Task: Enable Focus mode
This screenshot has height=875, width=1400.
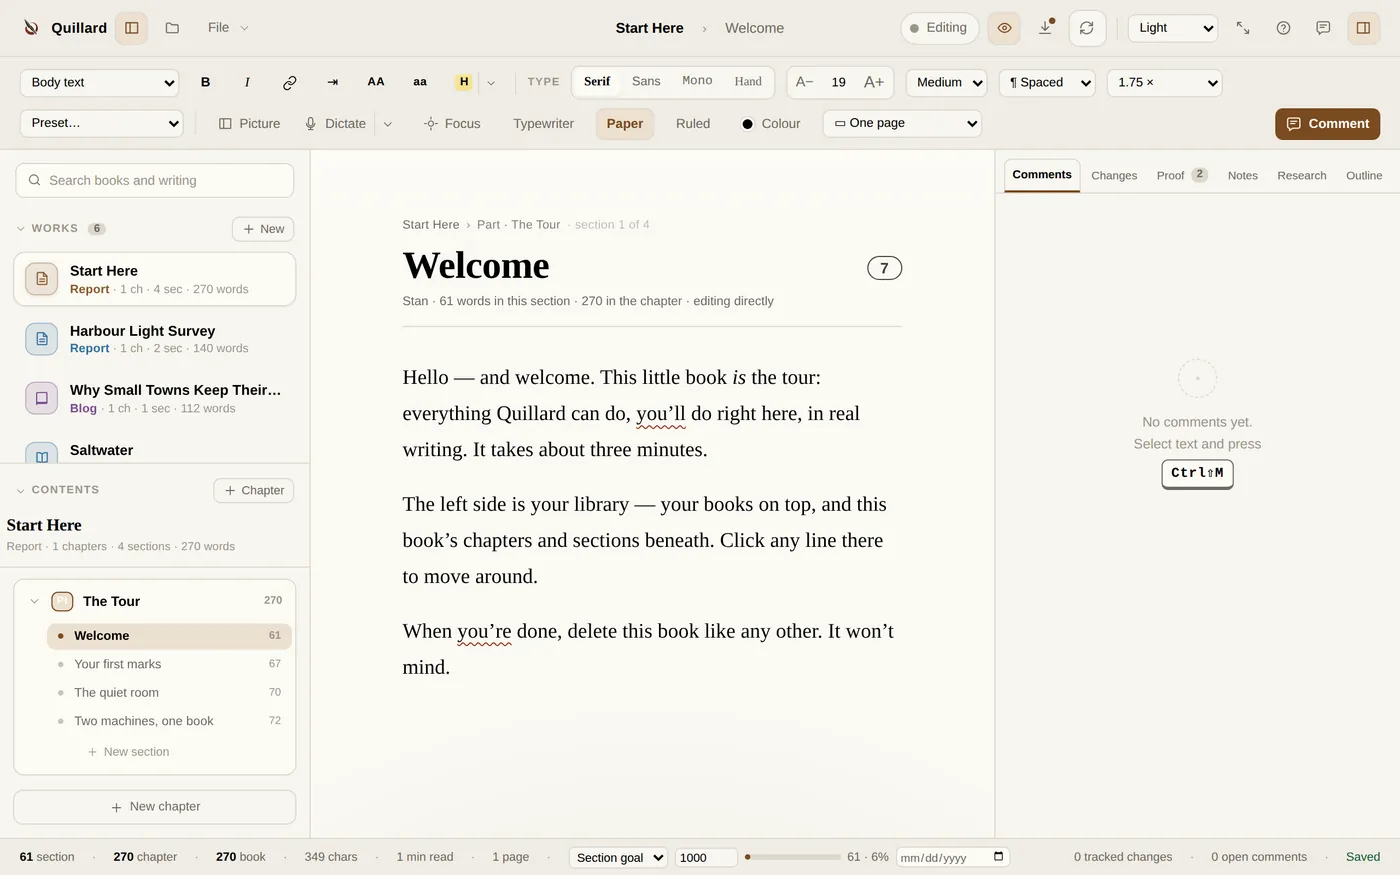Action: [452, 123]
